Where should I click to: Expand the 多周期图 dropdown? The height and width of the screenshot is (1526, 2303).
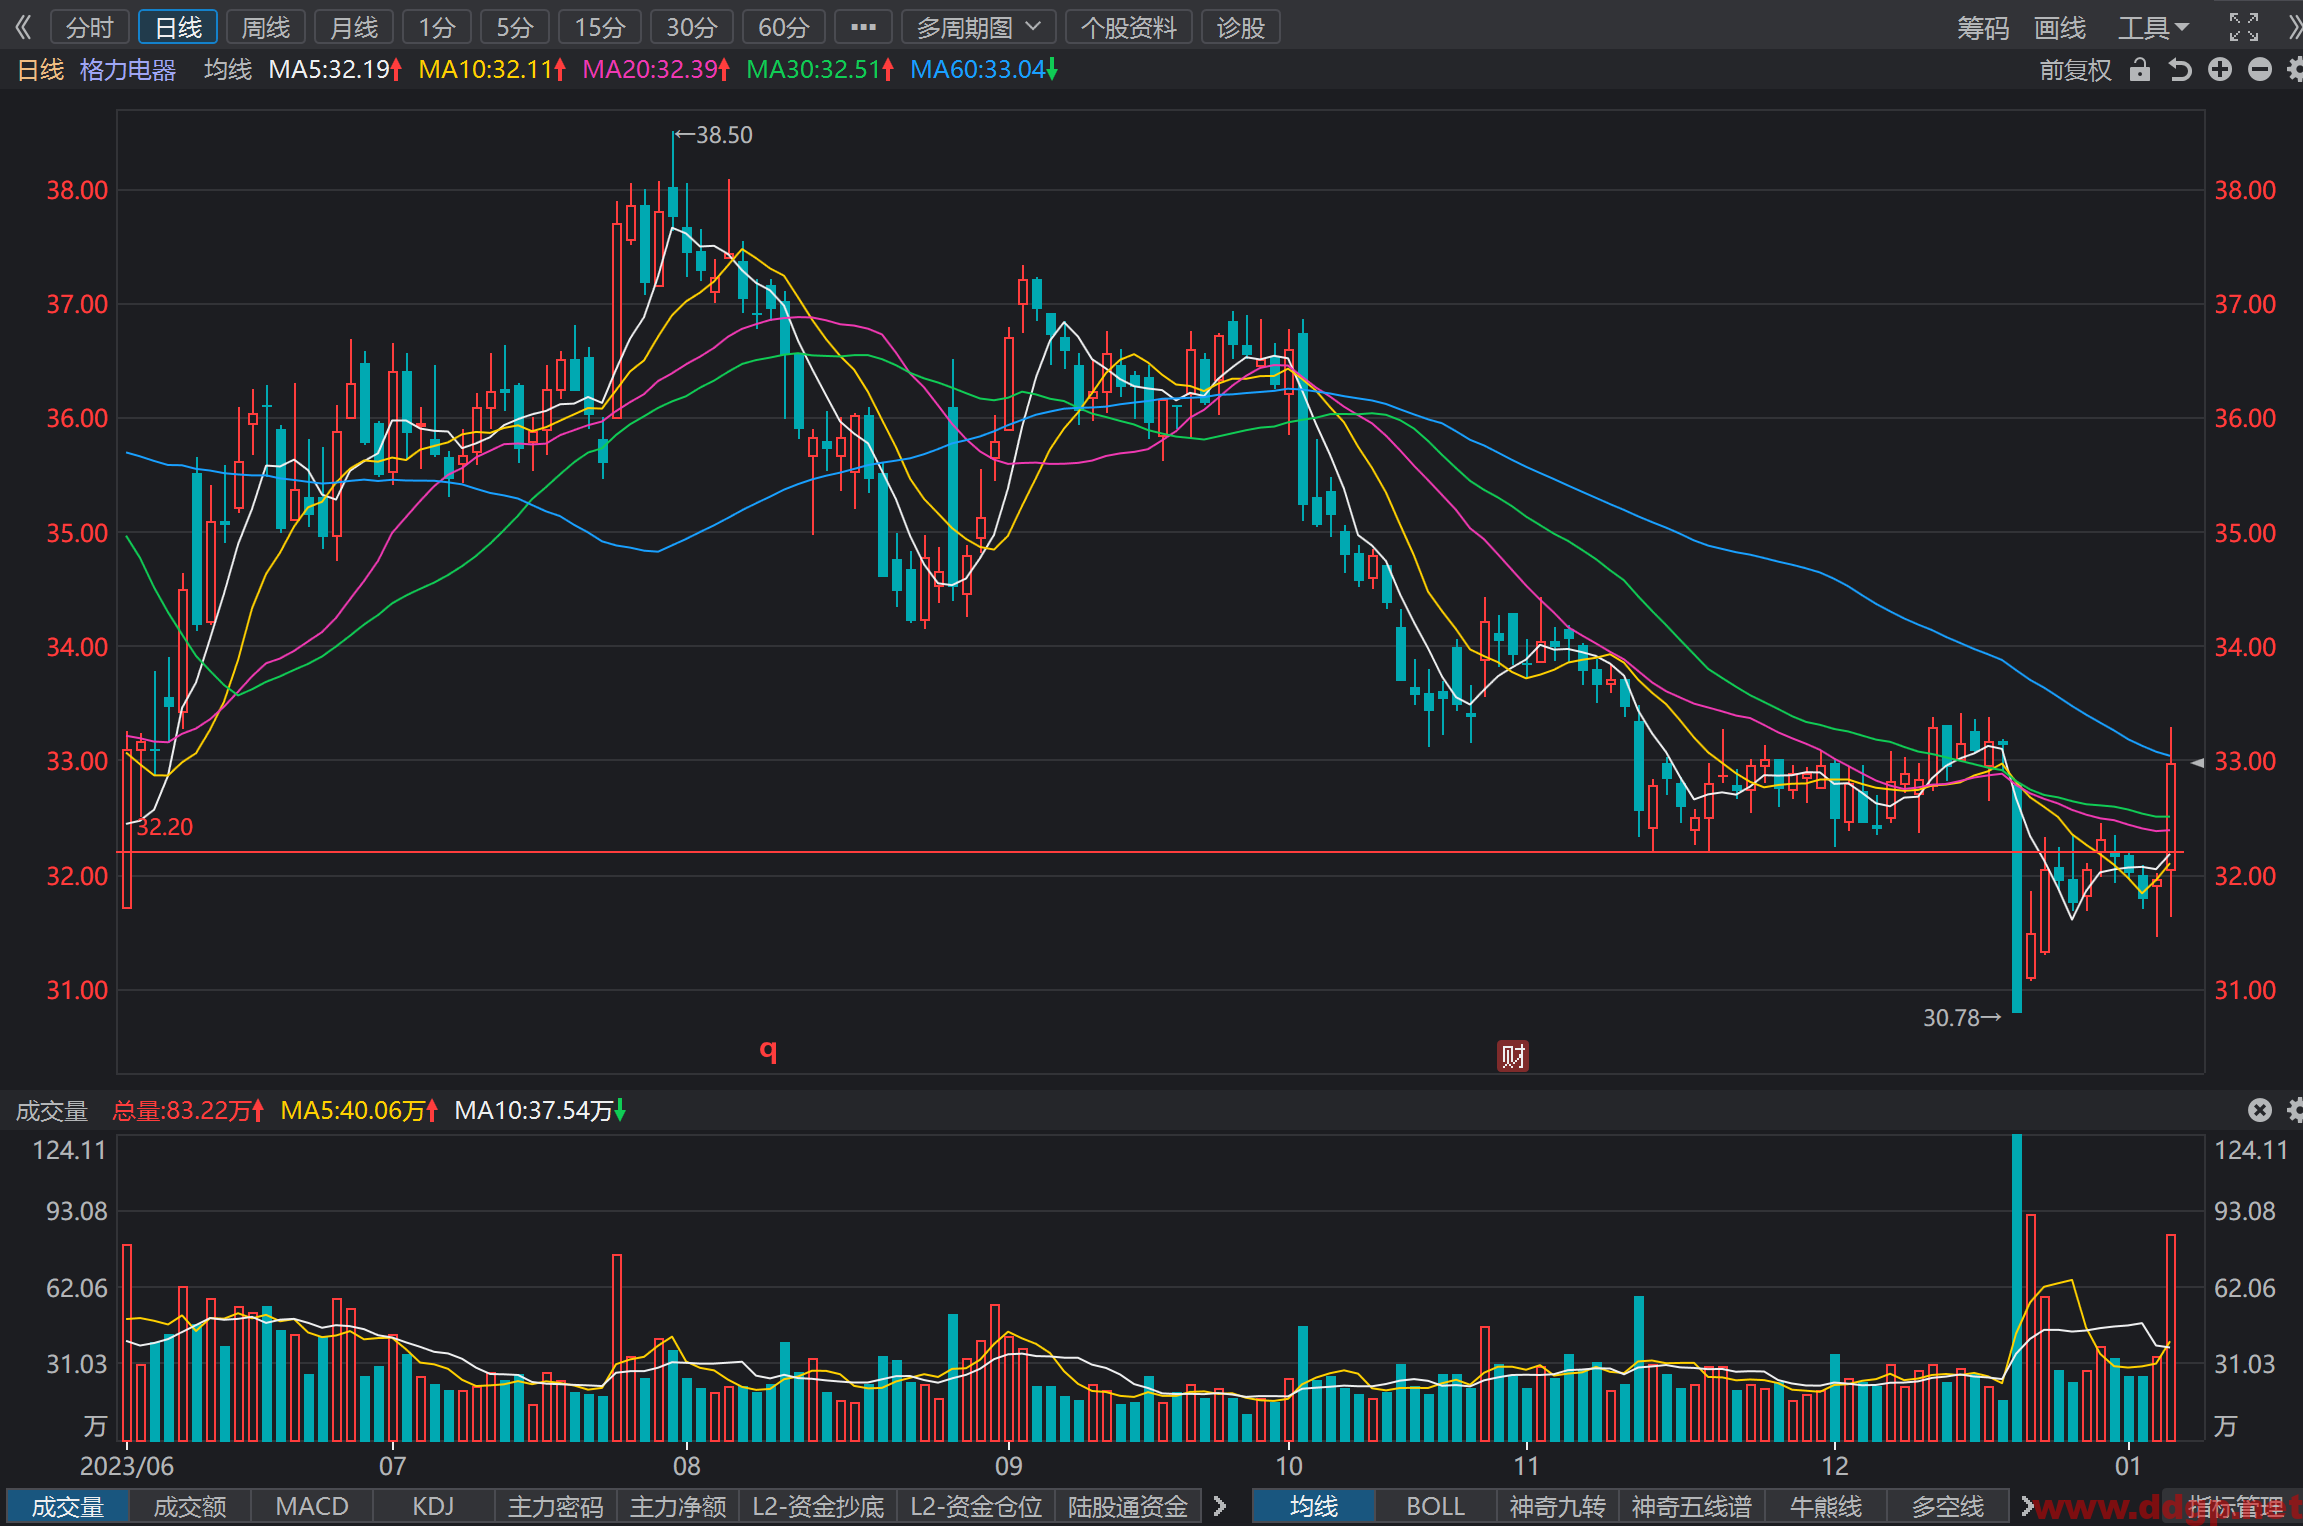[978, 27]
